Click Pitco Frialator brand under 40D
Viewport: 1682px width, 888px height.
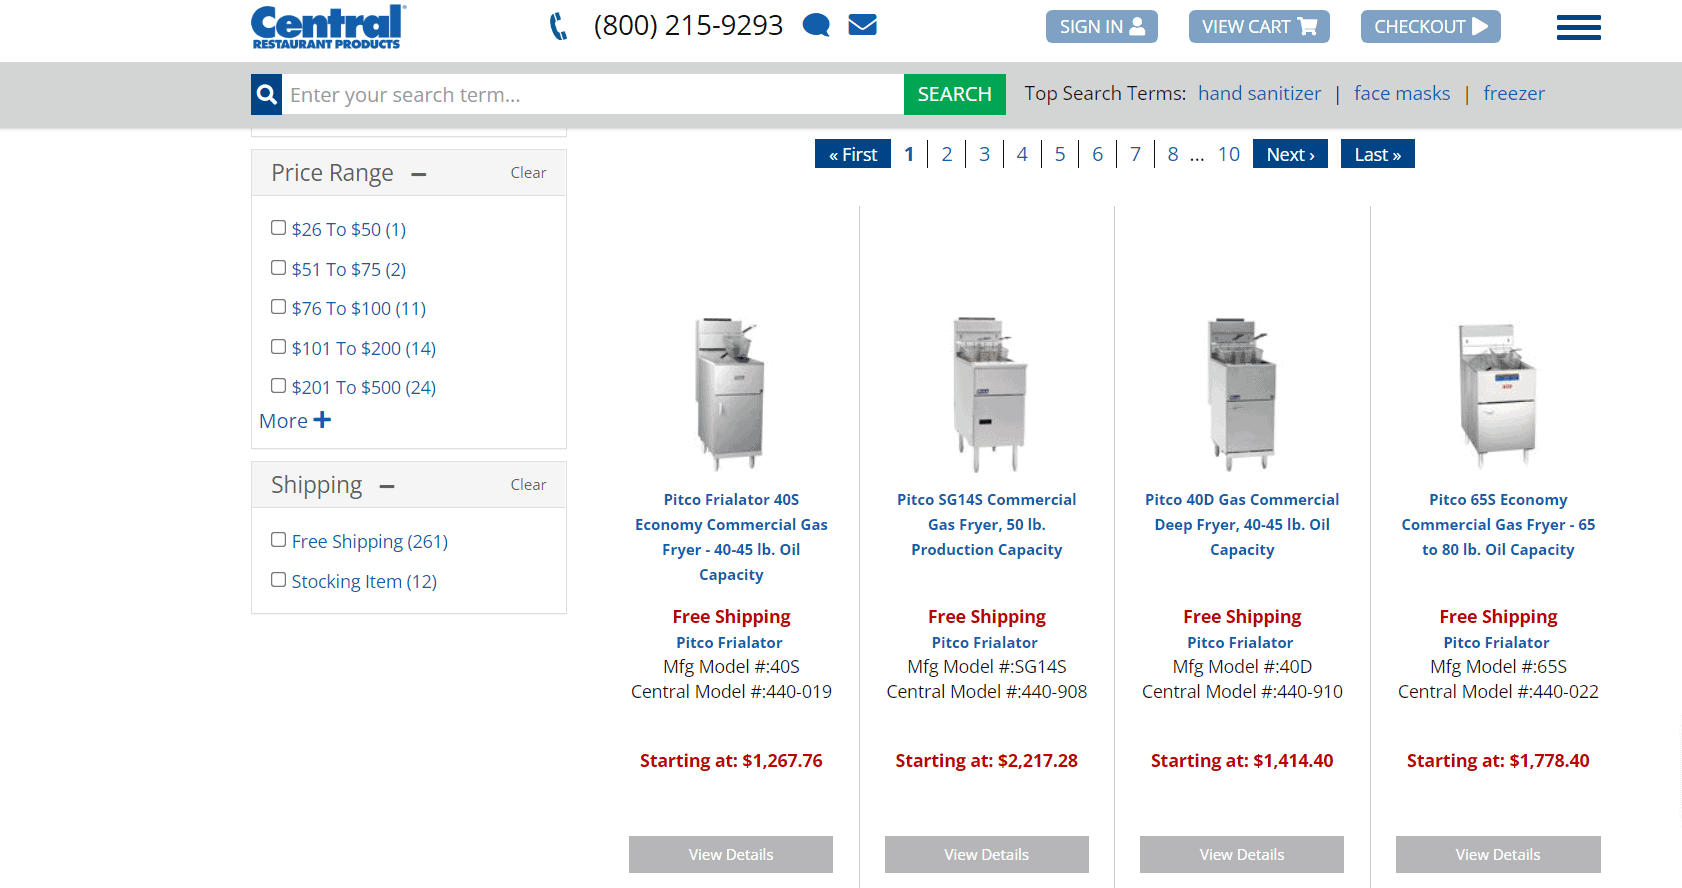[1240, 643]
